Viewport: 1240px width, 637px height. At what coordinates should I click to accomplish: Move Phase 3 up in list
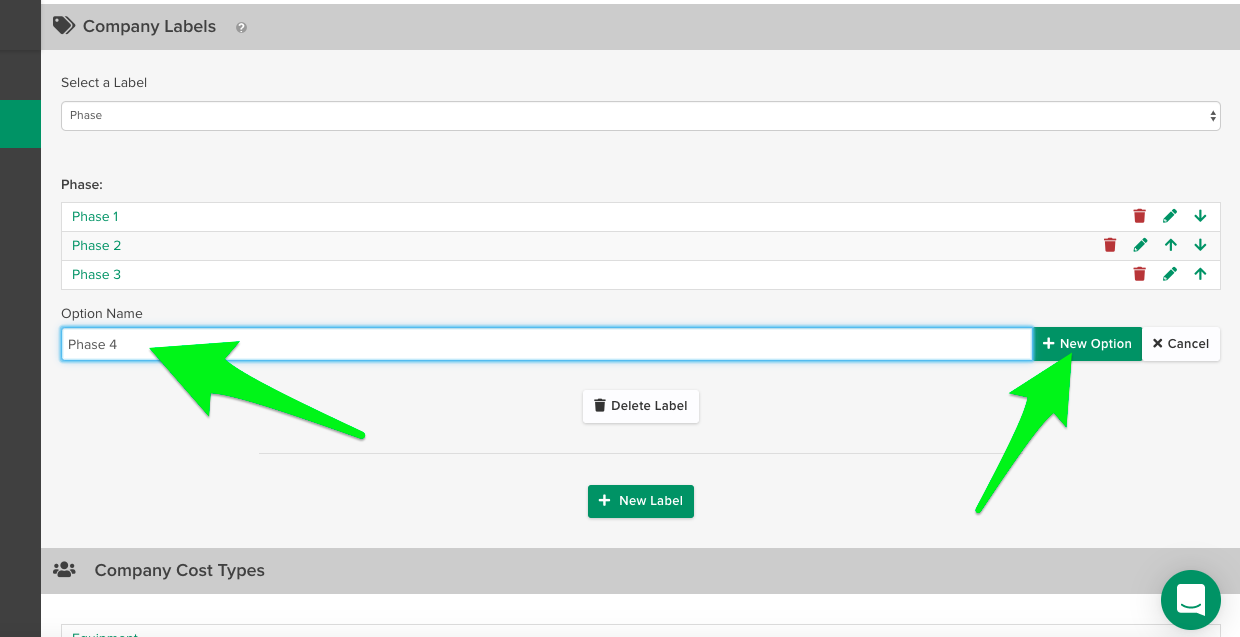[x=1200, y=274]
